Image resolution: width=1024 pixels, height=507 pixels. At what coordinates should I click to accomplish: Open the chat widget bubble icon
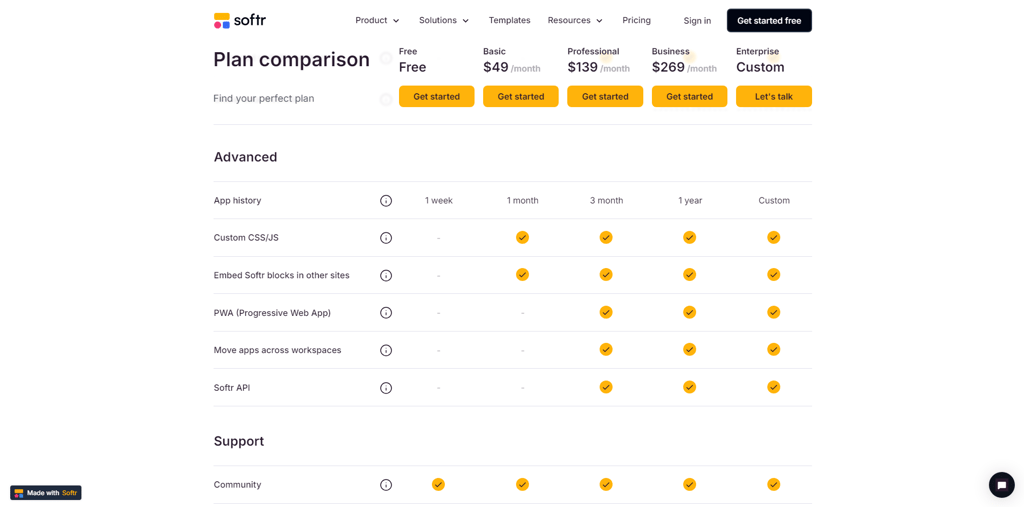coord(1001,485)
